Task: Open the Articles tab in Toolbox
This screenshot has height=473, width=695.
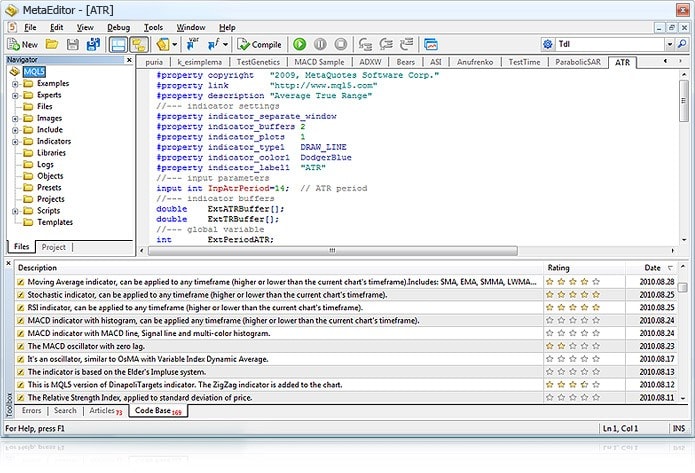Action: pos(105,411)
